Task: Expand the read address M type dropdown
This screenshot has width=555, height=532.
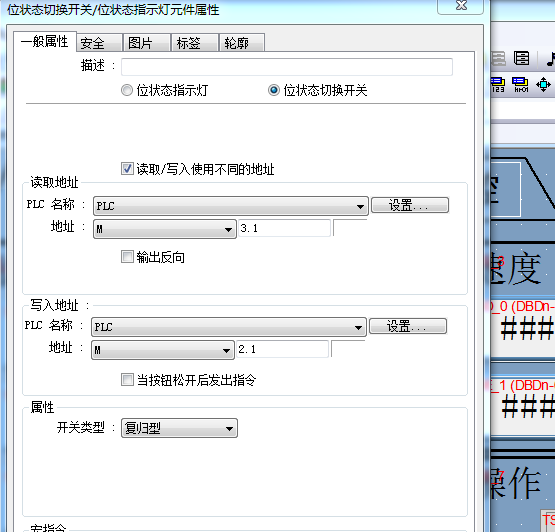Action: point(165,229)
